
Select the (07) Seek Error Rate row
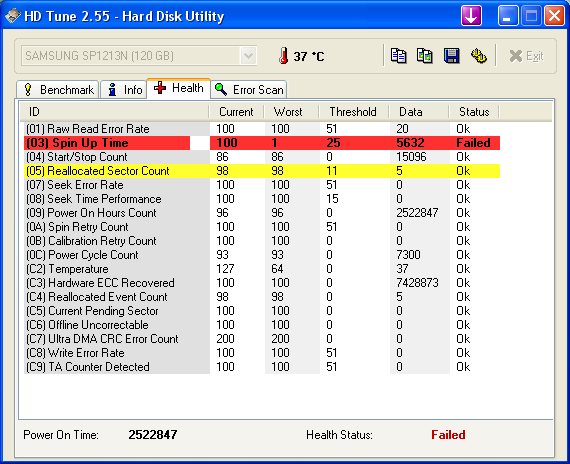tap(262, 185)
